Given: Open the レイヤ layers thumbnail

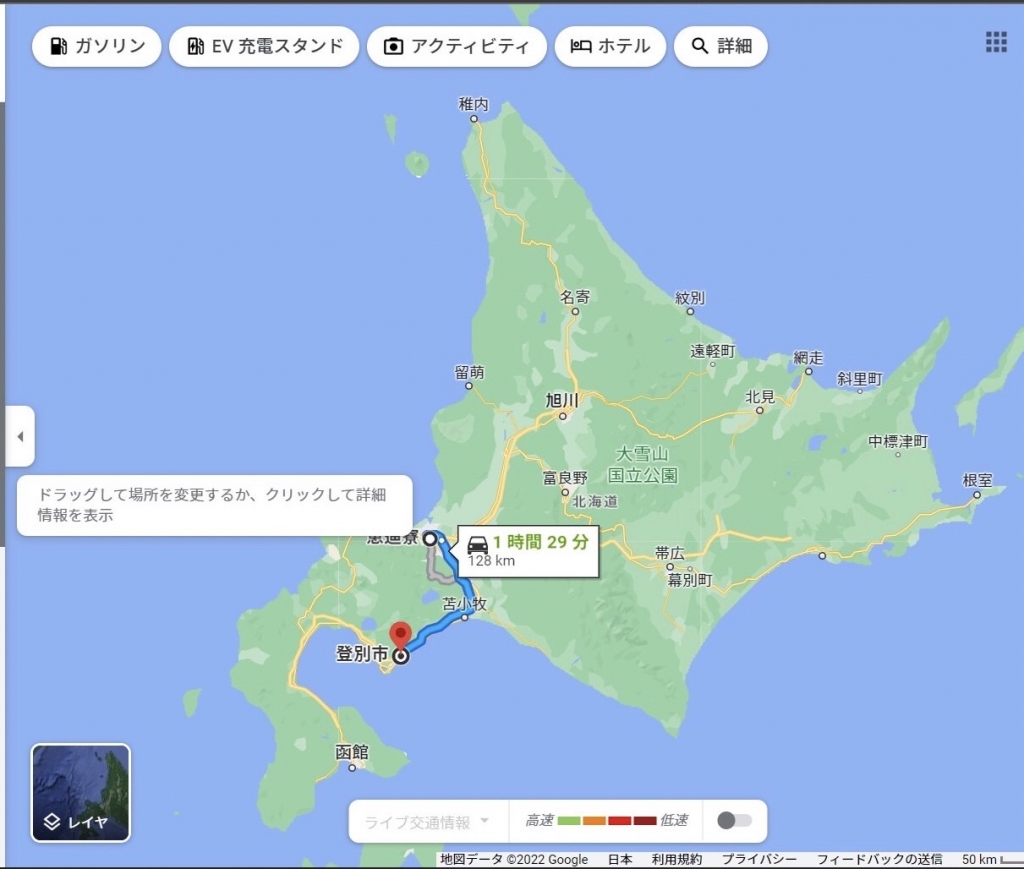Looking at the screenshot, I should click(x=81, y=793).
